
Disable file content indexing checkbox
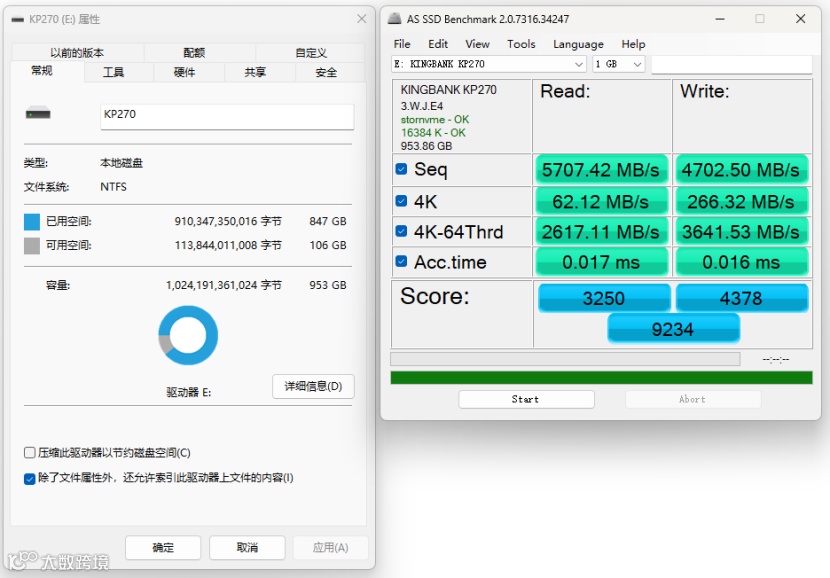tap(30, 478)
